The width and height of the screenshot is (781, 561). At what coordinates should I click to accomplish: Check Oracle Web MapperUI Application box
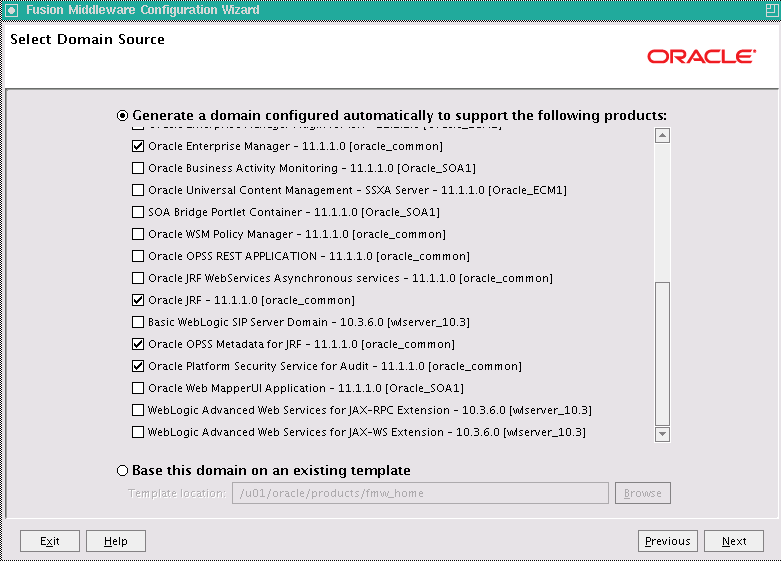click(x=138, y=388)
